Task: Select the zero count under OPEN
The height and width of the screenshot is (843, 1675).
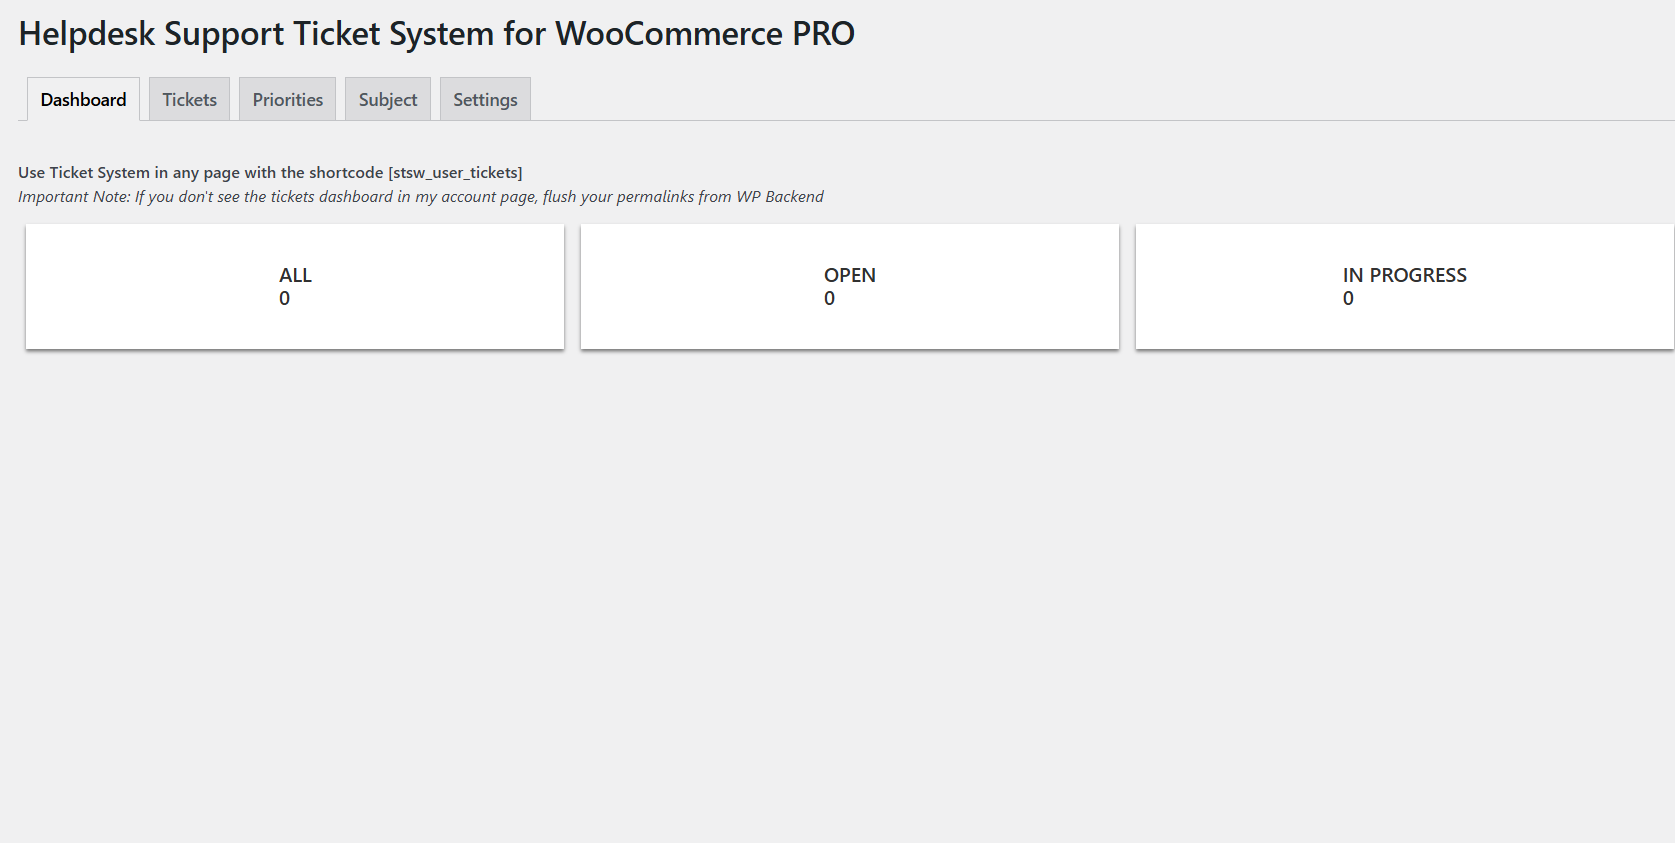Action: [x=829, y=298]
